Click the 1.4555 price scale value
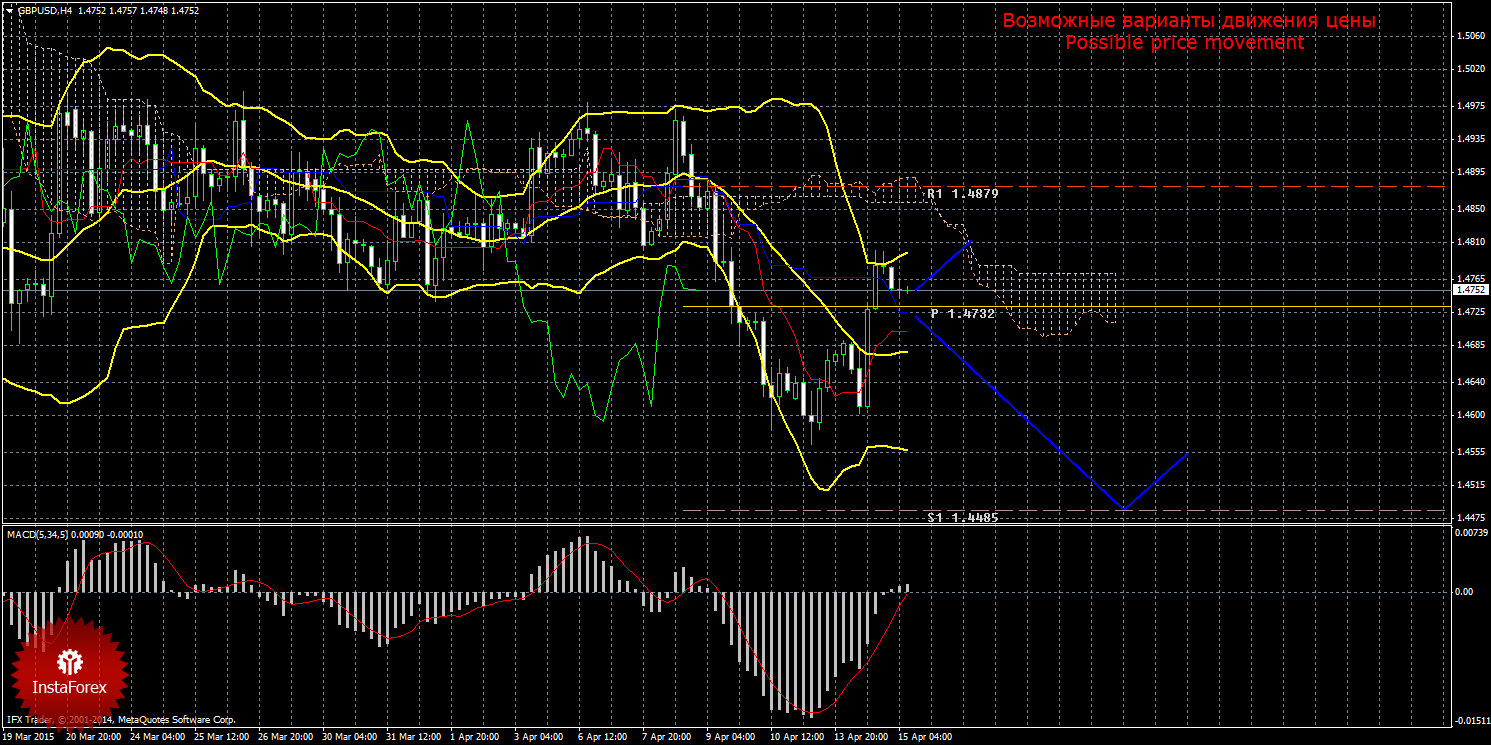Image resolution: width=1491 pixels, height=745 pixels. (1471, 451)
